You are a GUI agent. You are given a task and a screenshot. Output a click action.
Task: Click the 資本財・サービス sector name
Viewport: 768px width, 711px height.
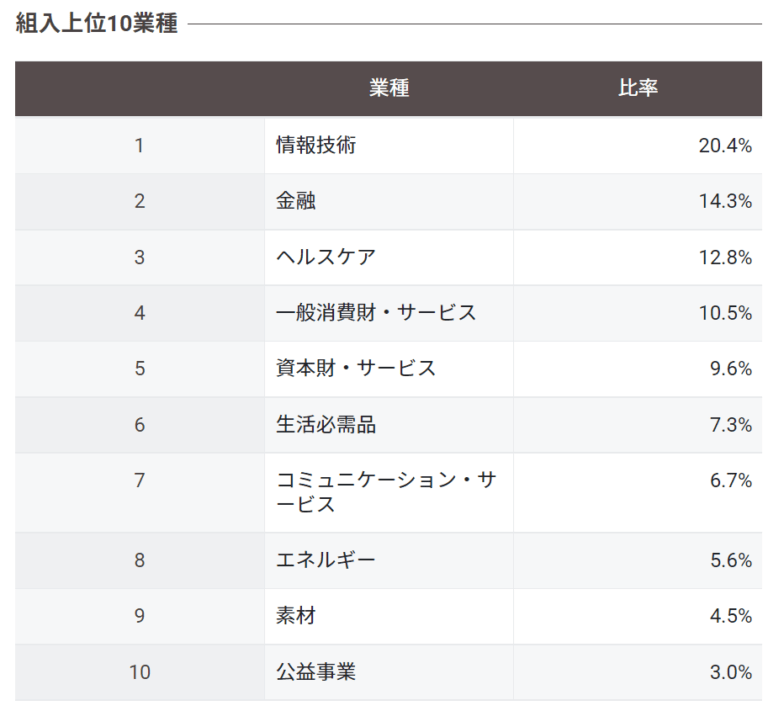pos(356,368)
